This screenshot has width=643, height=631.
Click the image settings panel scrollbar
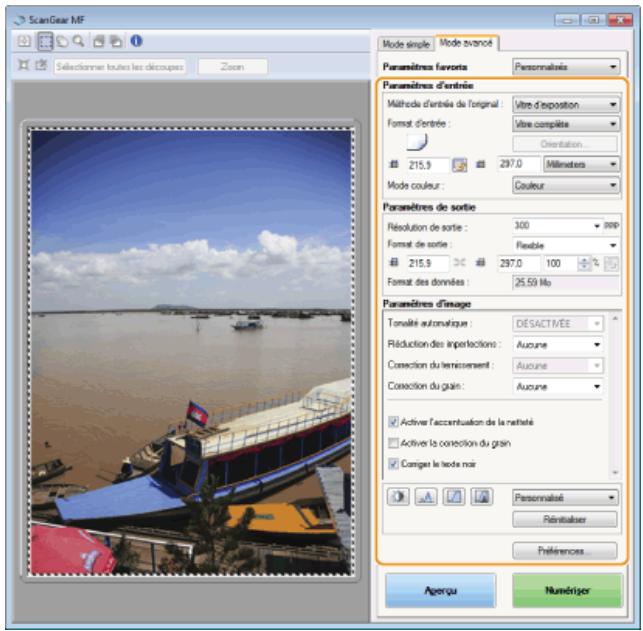615,395
